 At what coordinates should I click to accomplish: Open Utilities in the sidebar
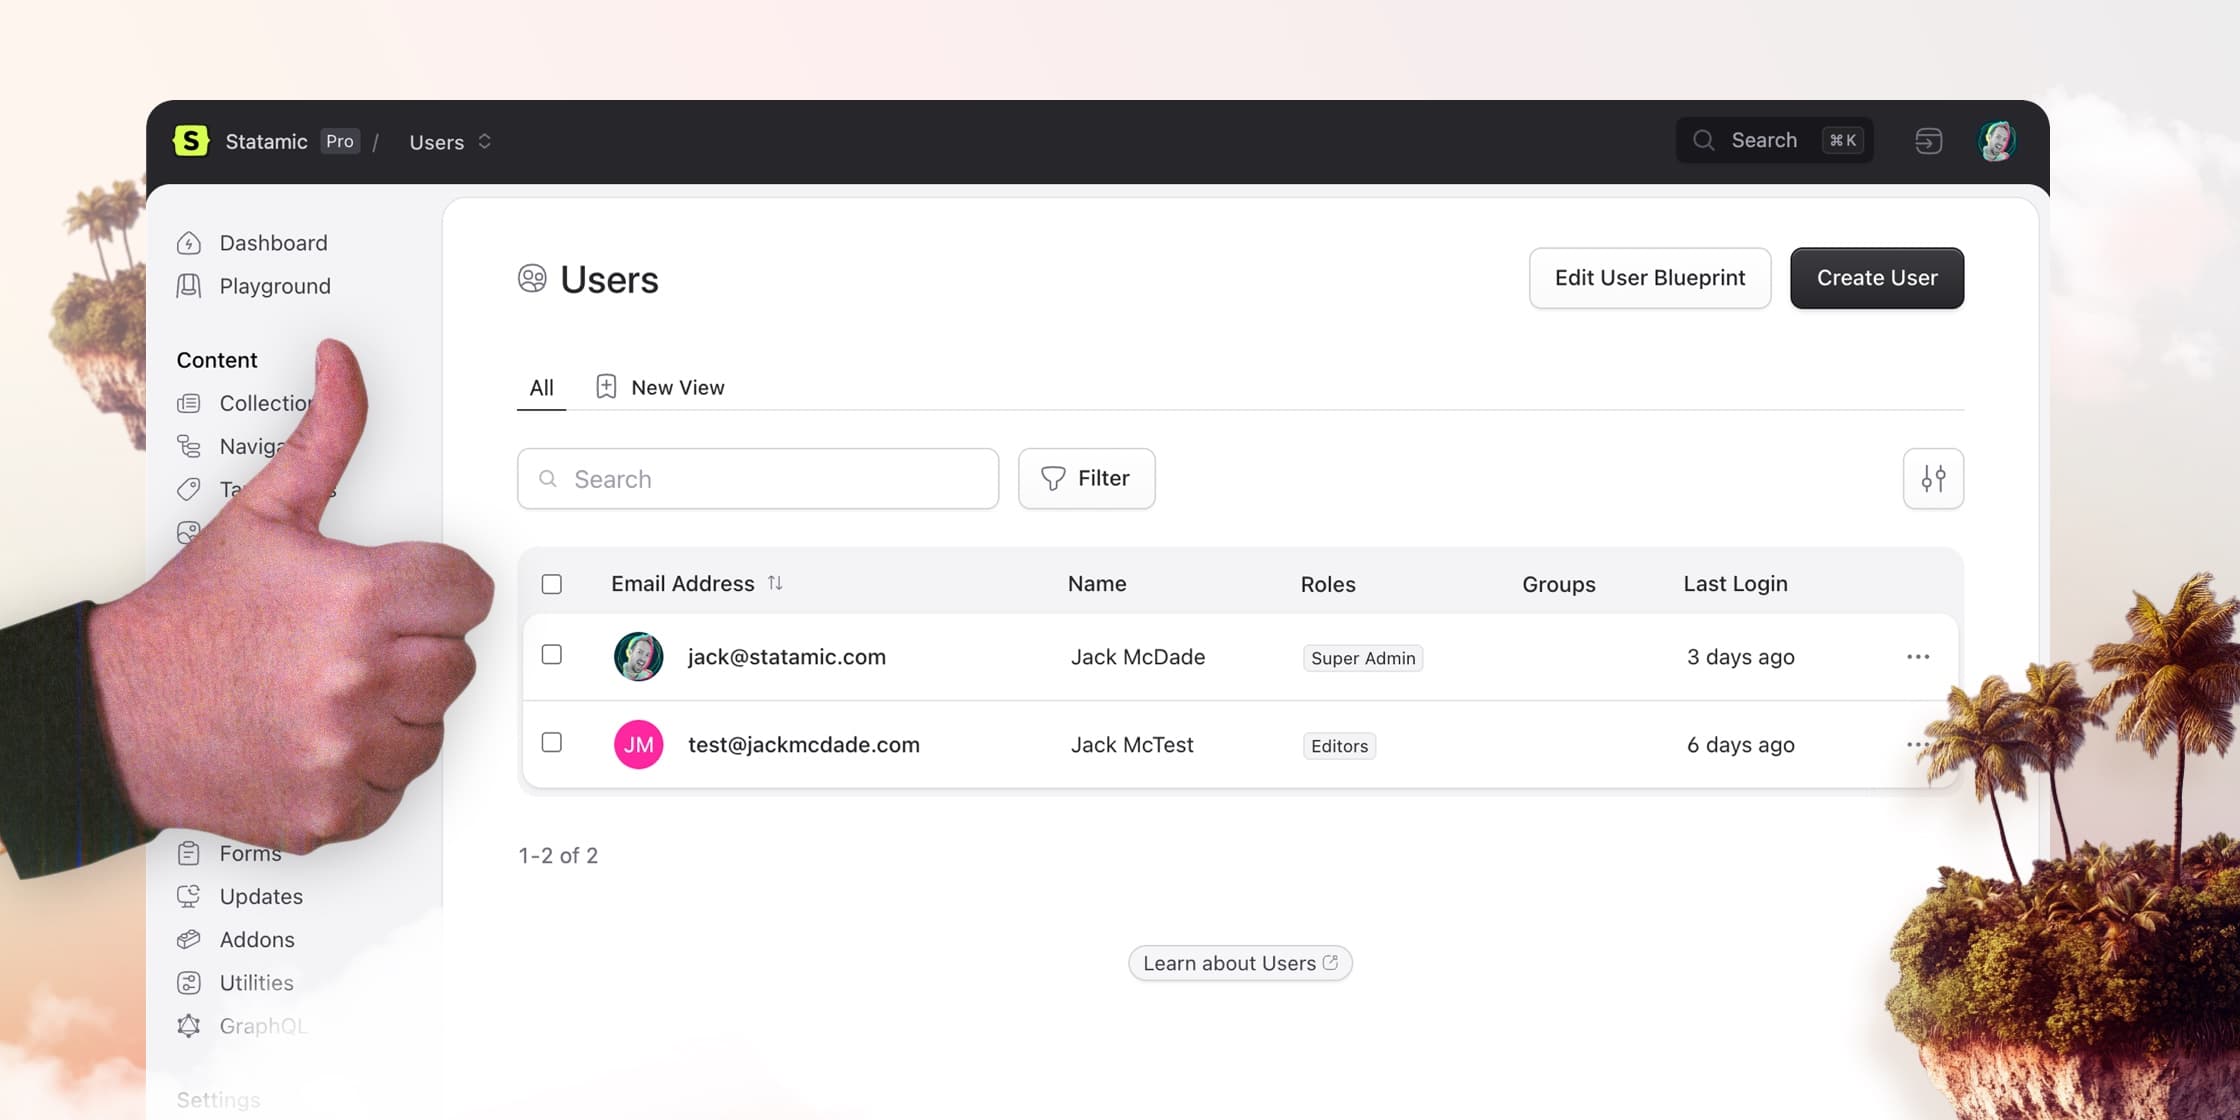coord(235,982)
